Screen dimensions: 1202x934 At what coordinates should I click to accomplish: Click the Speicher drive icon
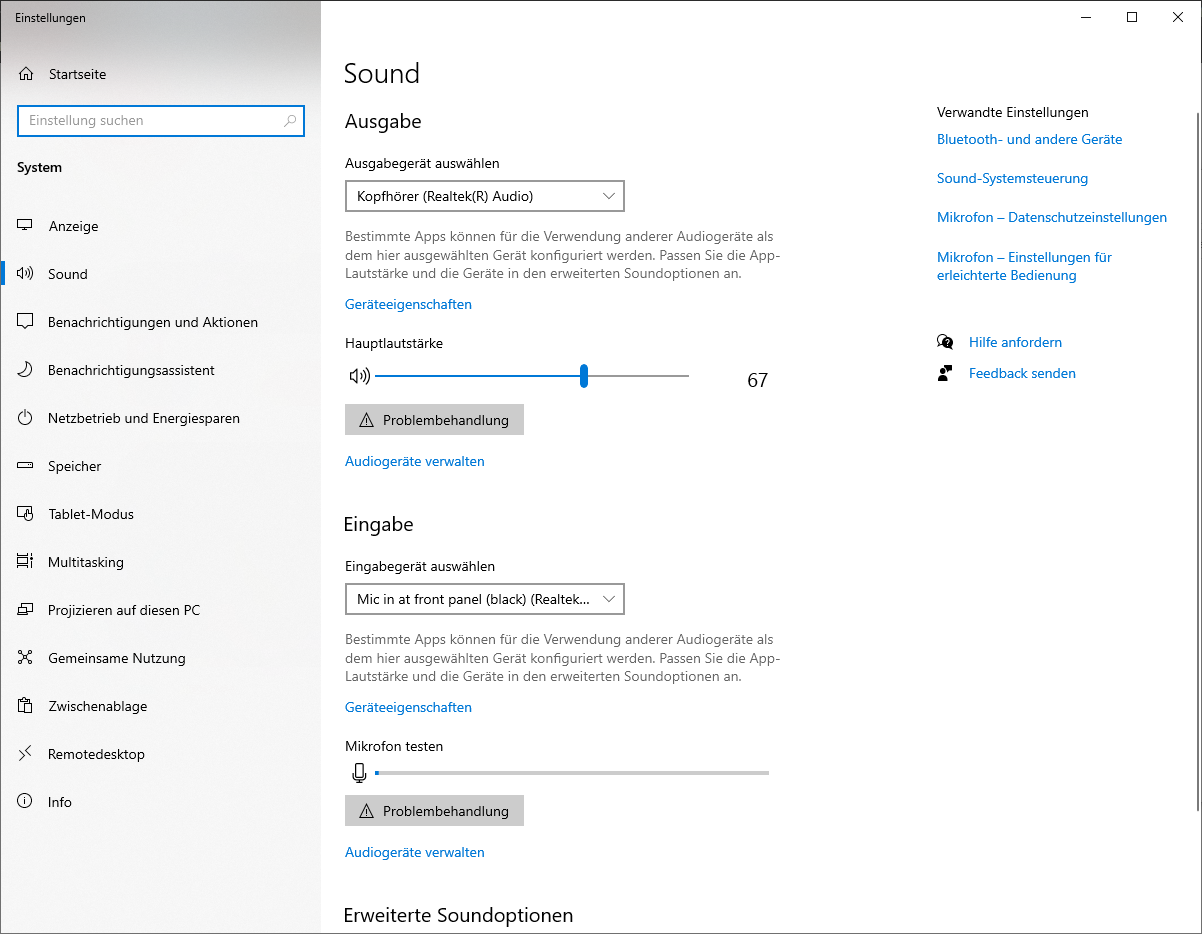(26, 466)
